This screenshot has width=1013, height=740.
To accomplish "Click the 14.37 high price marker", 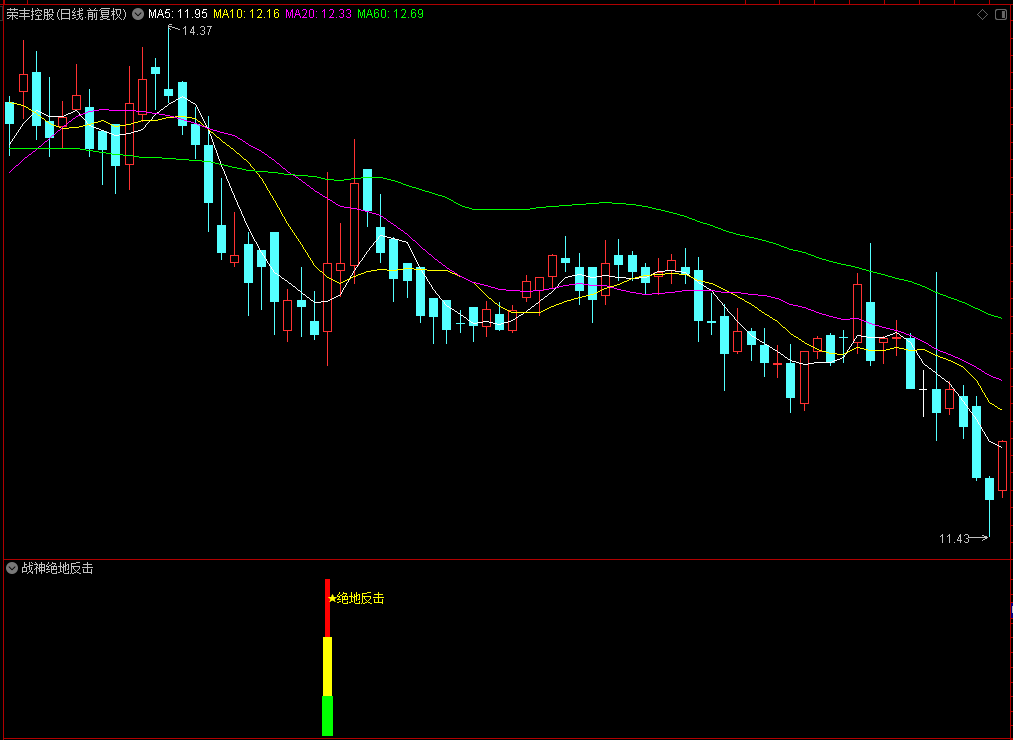I will (196, 30).
